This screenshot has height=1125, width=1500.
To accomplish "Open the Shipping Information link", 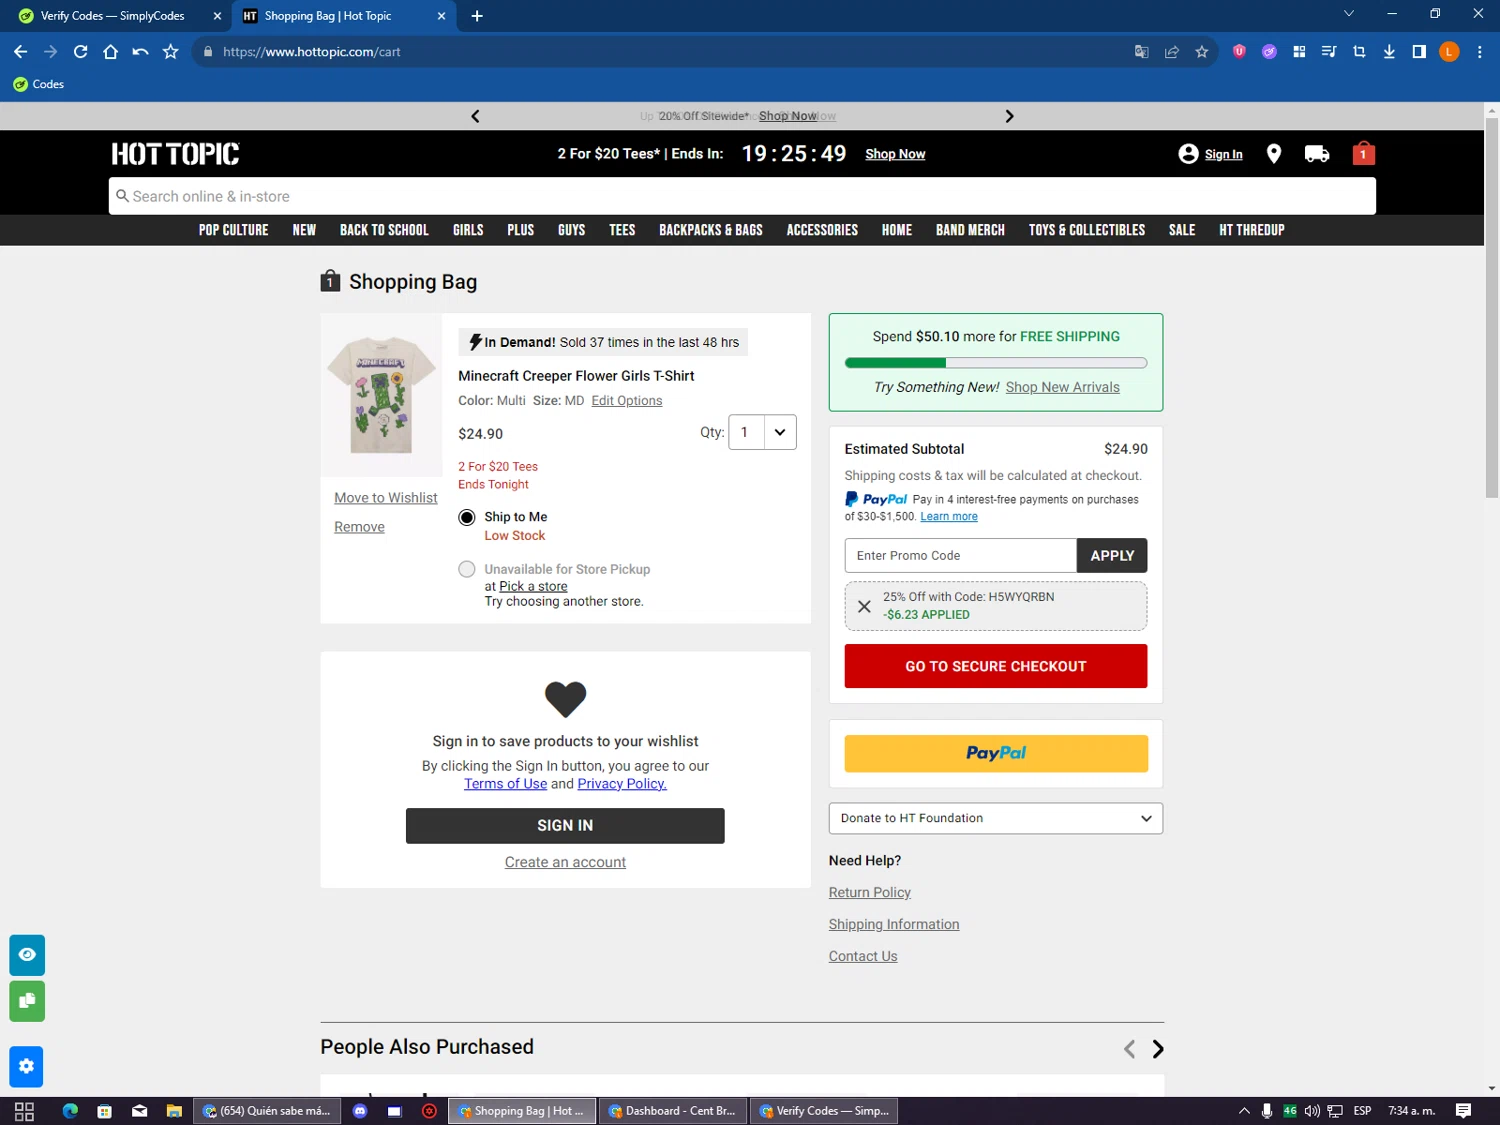I will coord(894,925).
